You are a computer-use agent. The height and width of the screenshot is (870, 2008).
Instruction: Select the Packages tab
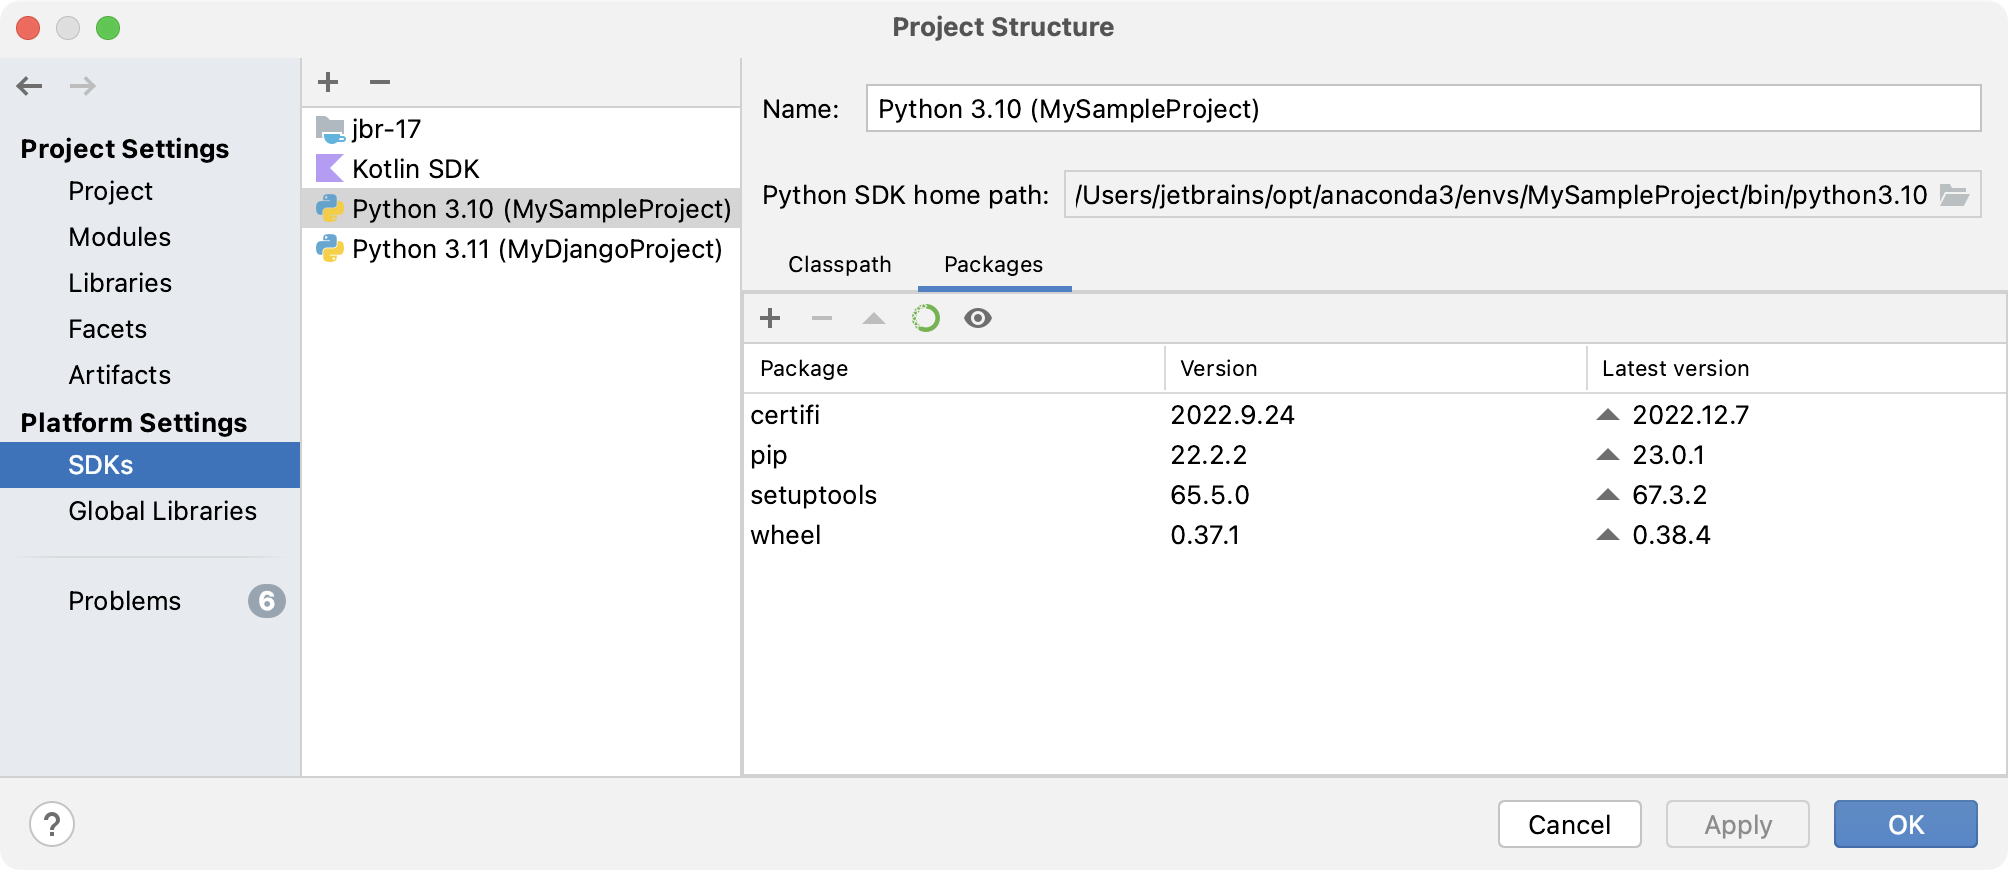coord(993,265)
